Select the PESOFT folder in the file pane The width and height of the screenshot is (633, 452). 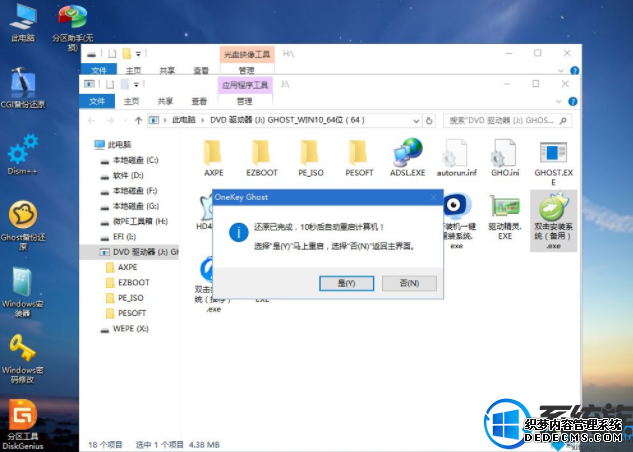359,158
